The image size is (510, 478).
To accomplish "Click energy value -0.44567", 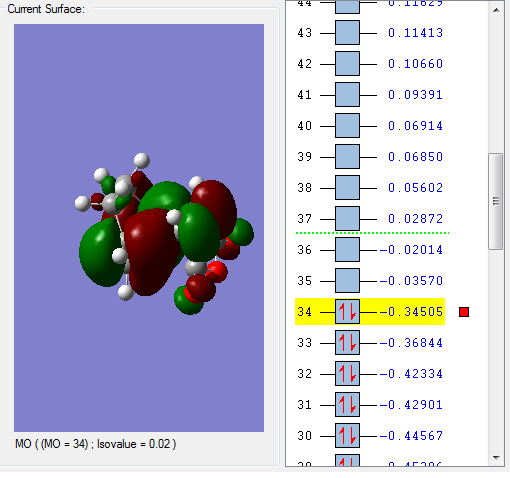I will click(x=411, y=436).
